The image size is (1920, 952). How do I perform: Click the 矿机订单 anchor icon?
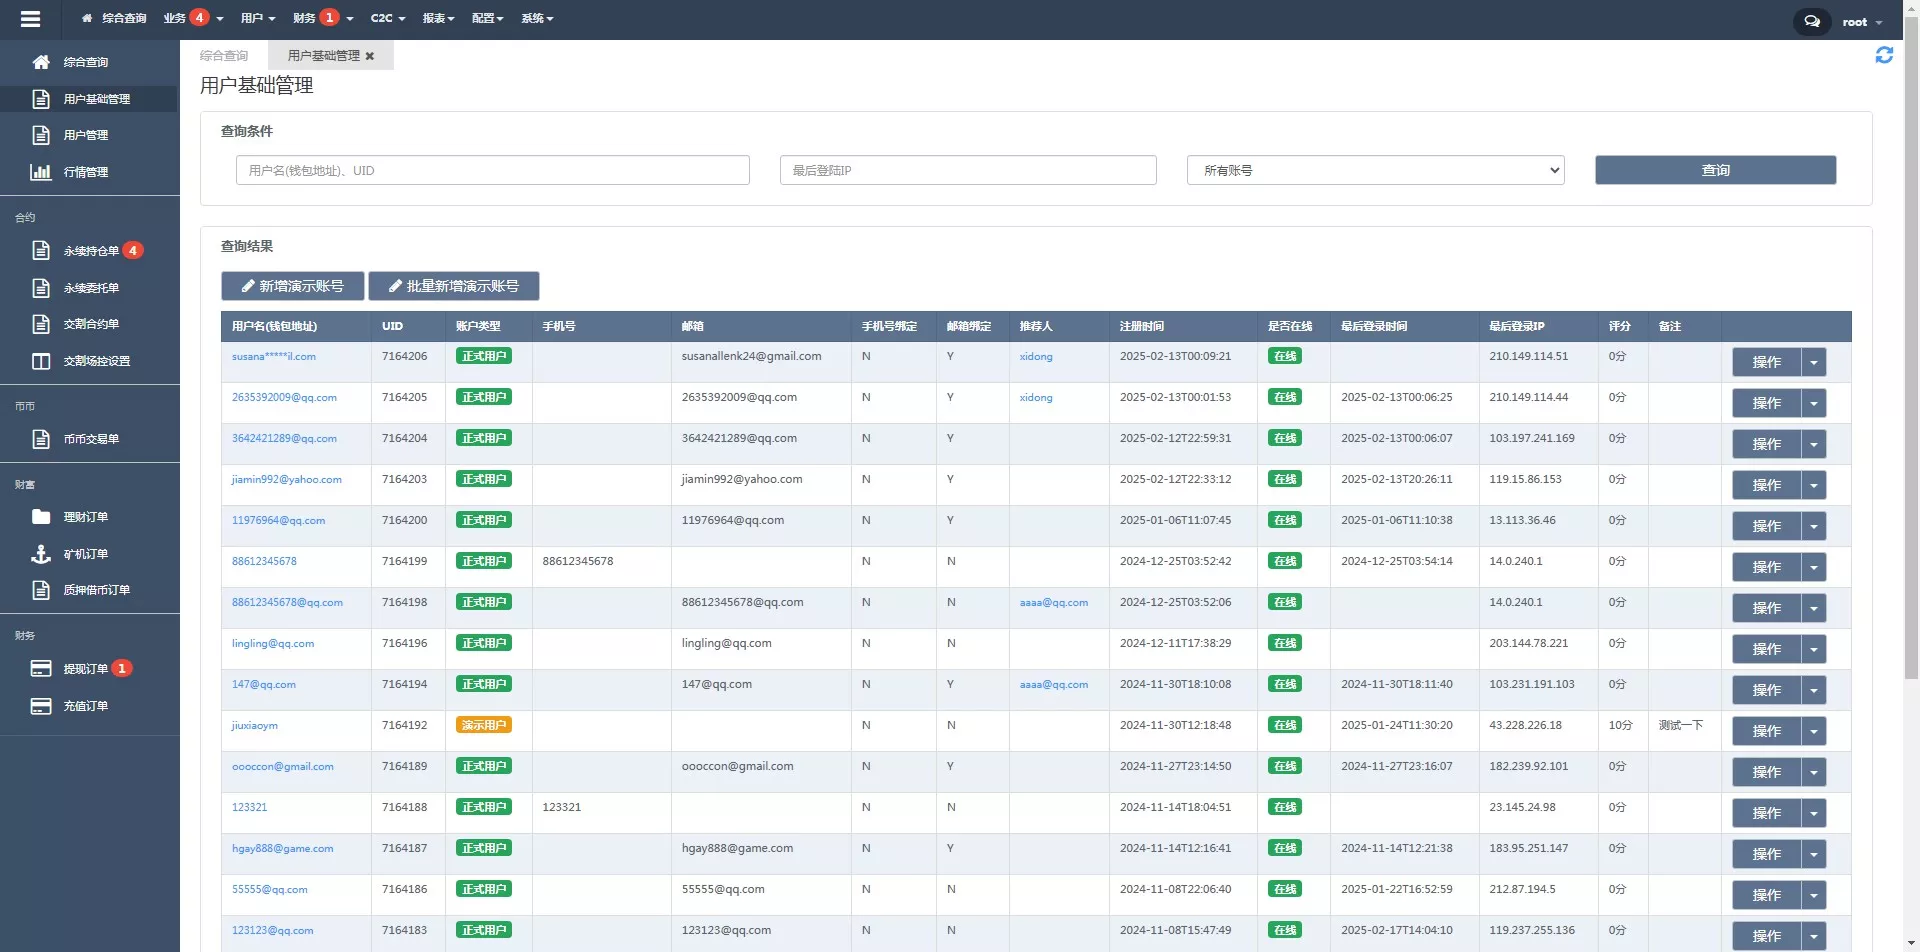tap(41, 554)
